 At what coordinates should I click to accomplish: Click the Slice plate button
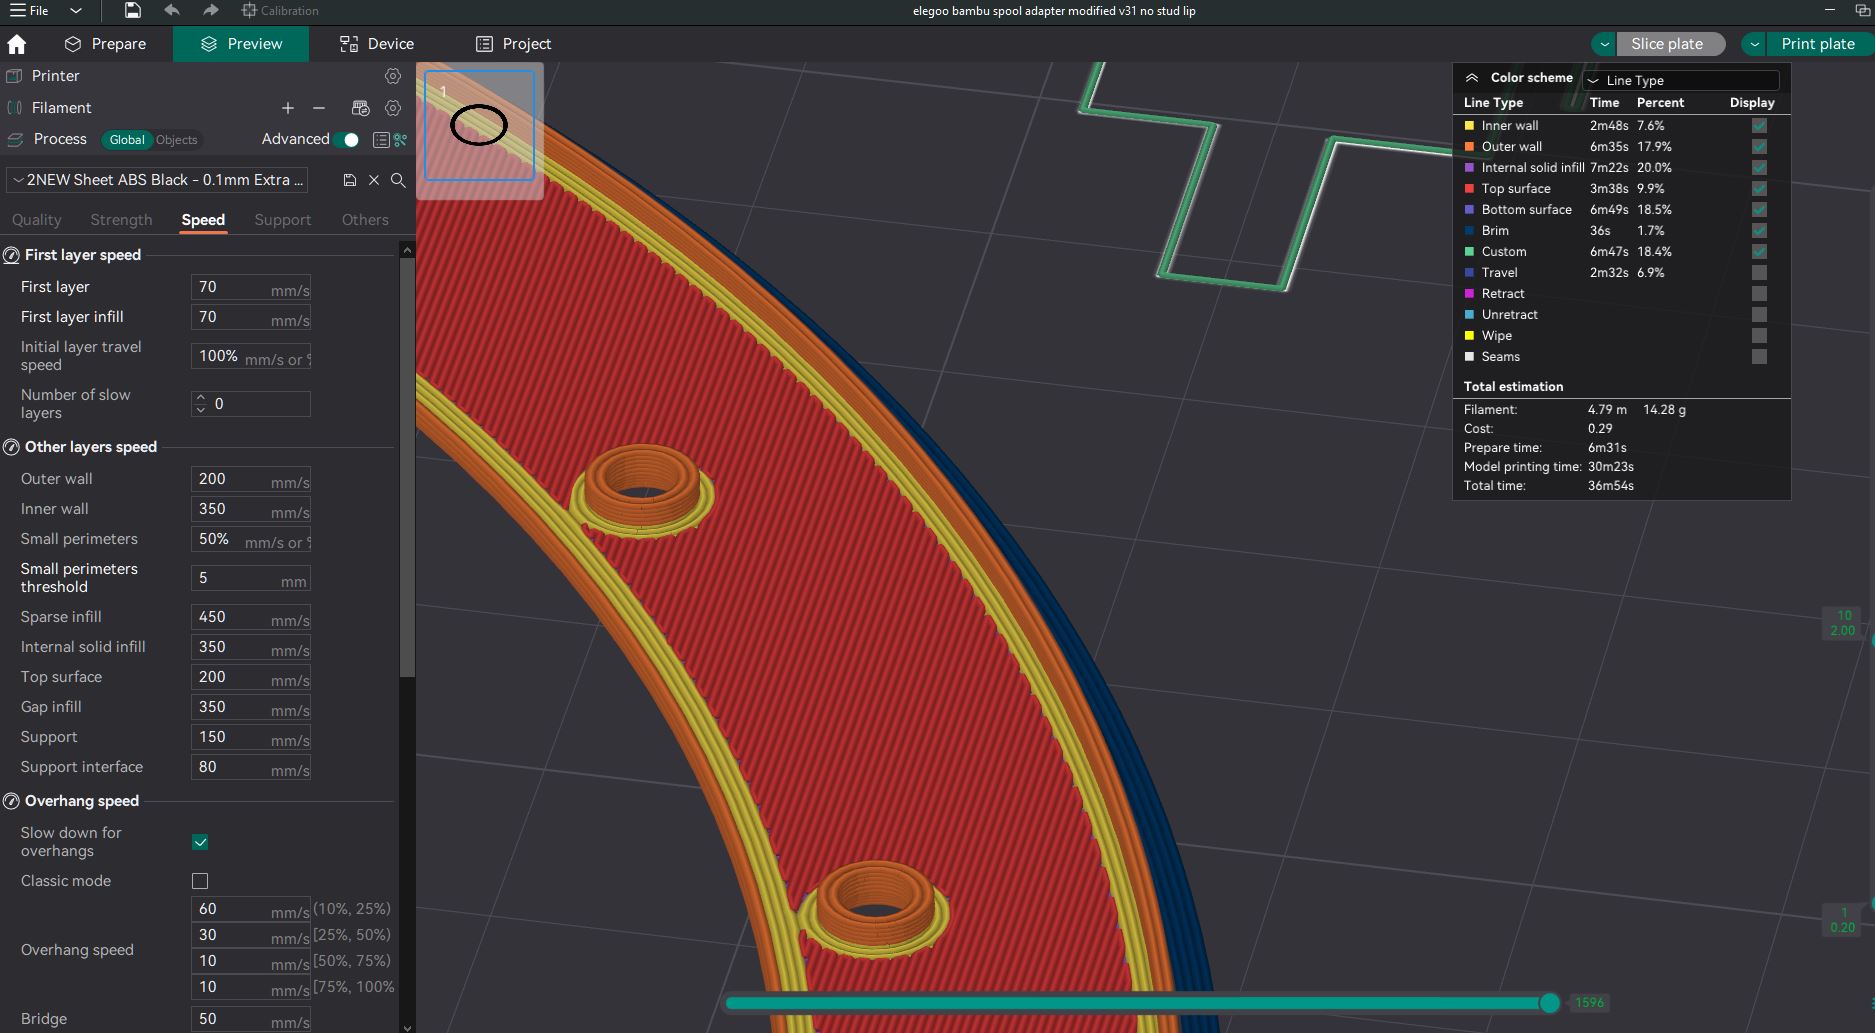tap(1666, 44)
